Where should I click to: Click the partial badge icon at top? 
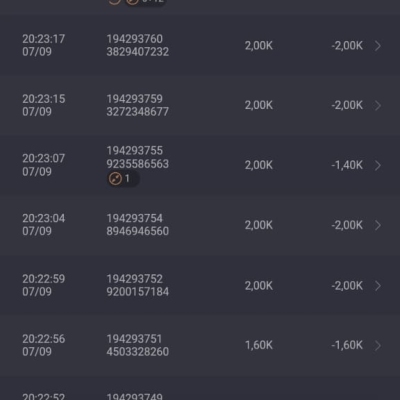tap(132, 2)
